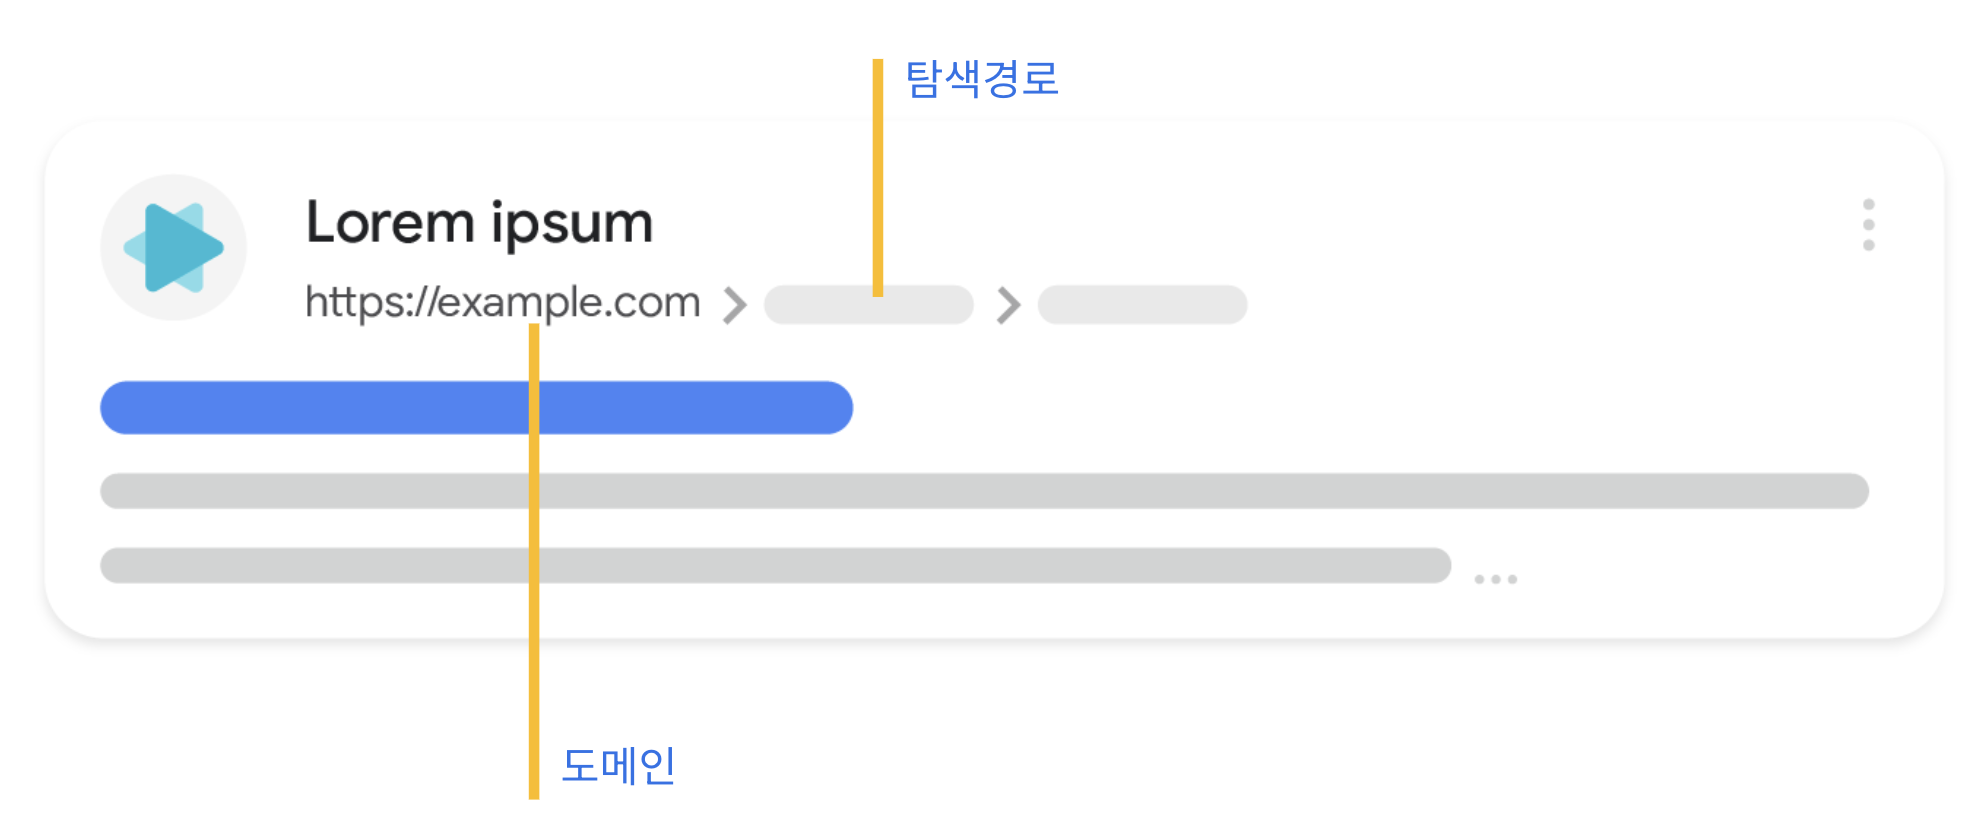
Task: Click the trailing ellipsis after the snippet
Action: click(x=1496, y=579)
